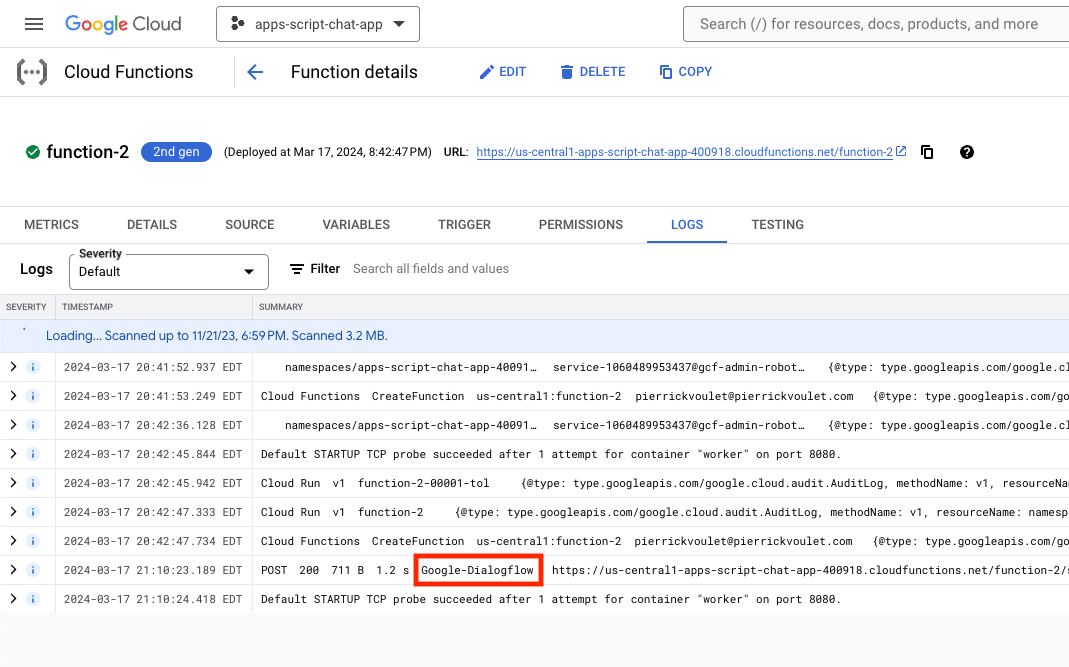Open help via question mark icon
Screen dimensions: 1069x667
966,152
